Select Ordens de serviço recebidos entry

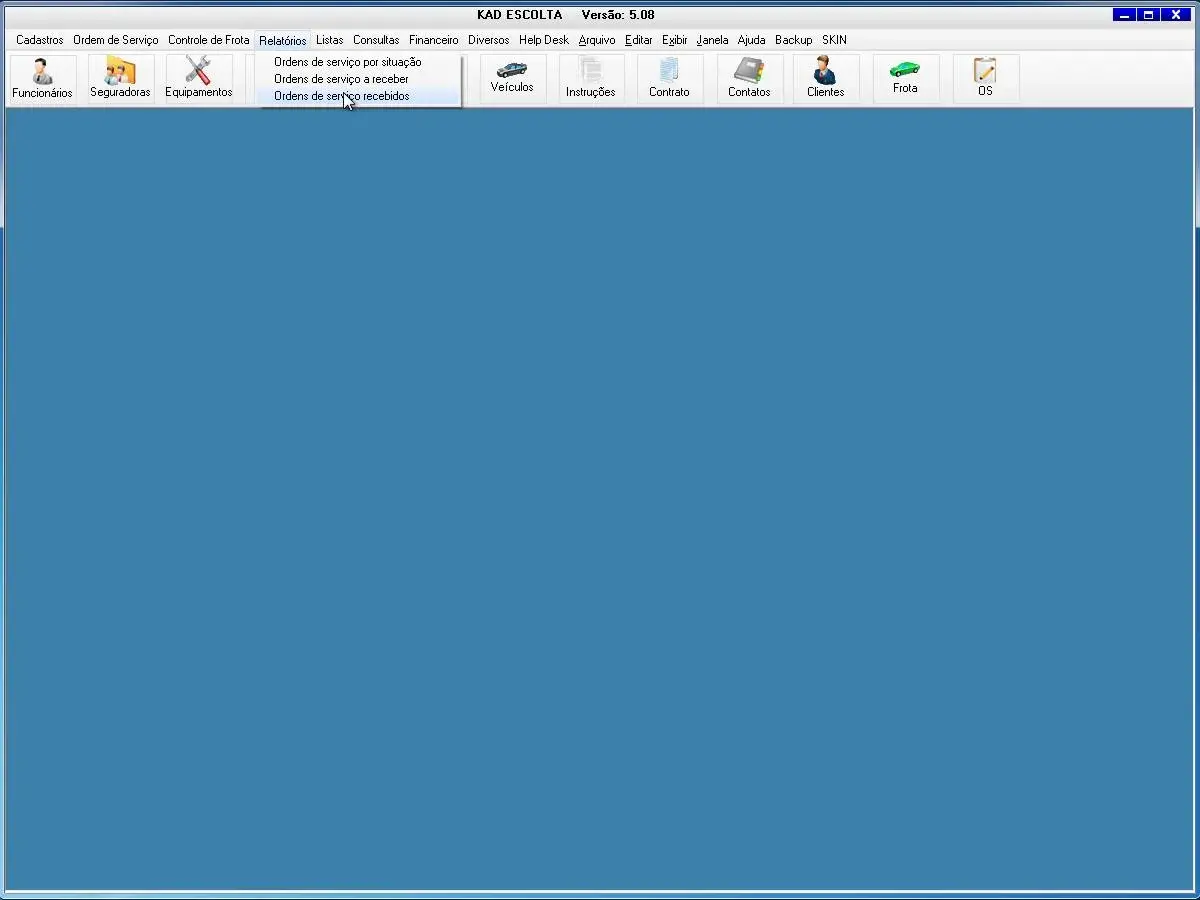(x=341, y=96)
